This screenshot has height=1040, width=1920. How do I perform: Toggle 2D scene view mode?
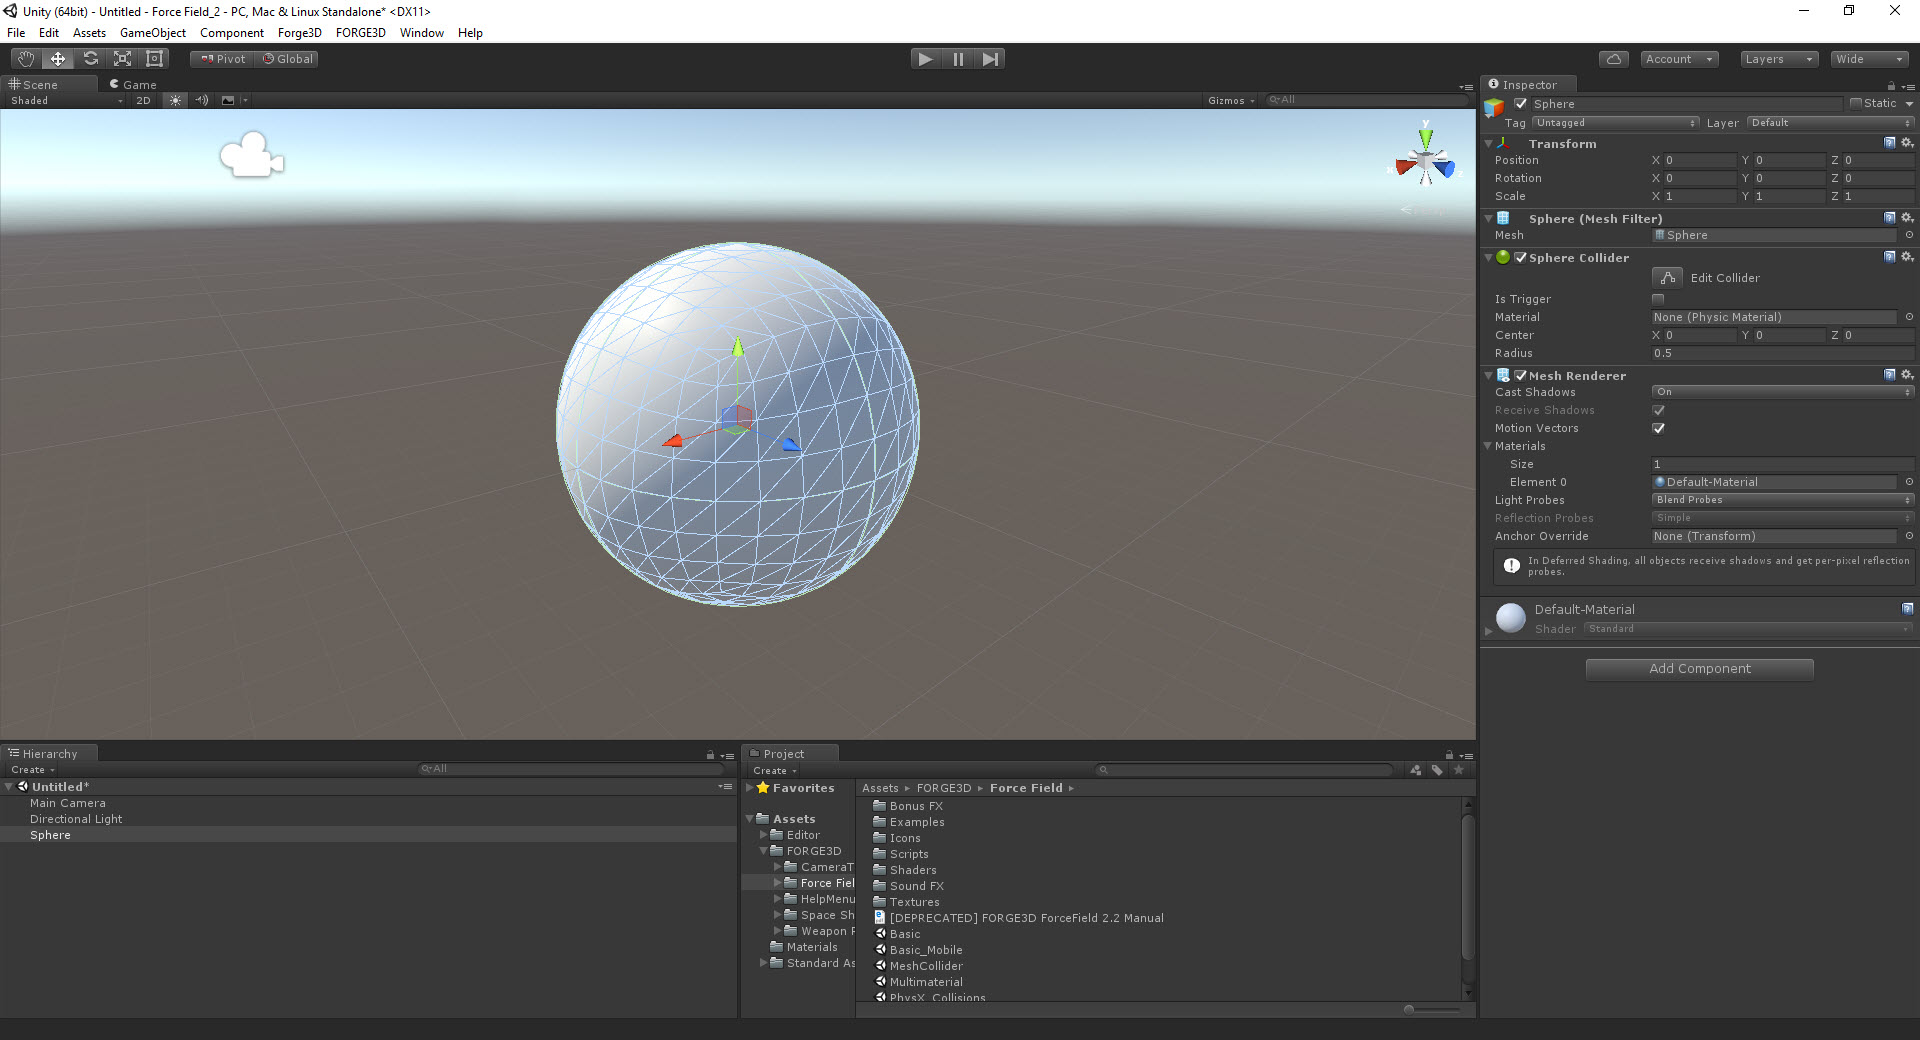coord(143,100)
